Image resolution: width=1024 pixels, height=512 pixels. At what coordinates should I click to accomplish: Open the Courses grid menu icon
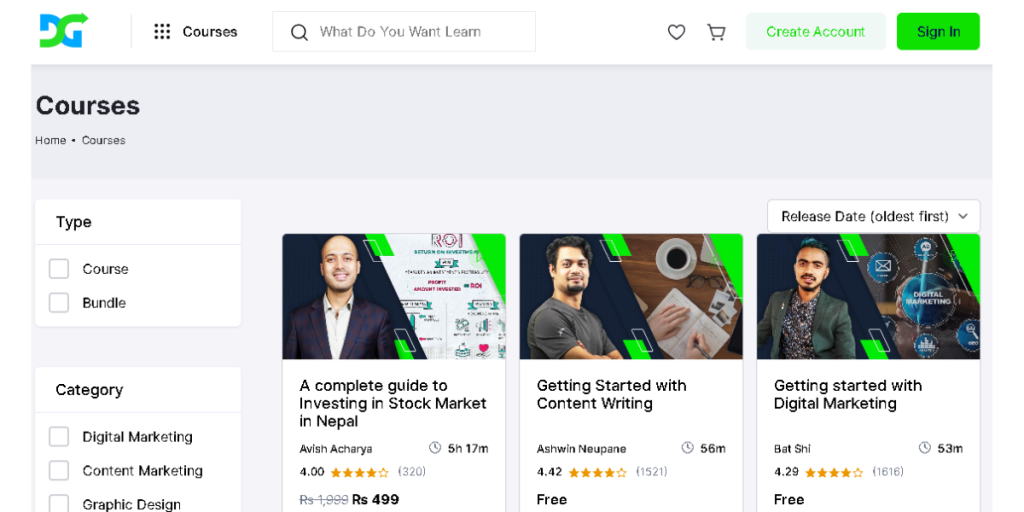pyautogui.click(x=162, y=31)
